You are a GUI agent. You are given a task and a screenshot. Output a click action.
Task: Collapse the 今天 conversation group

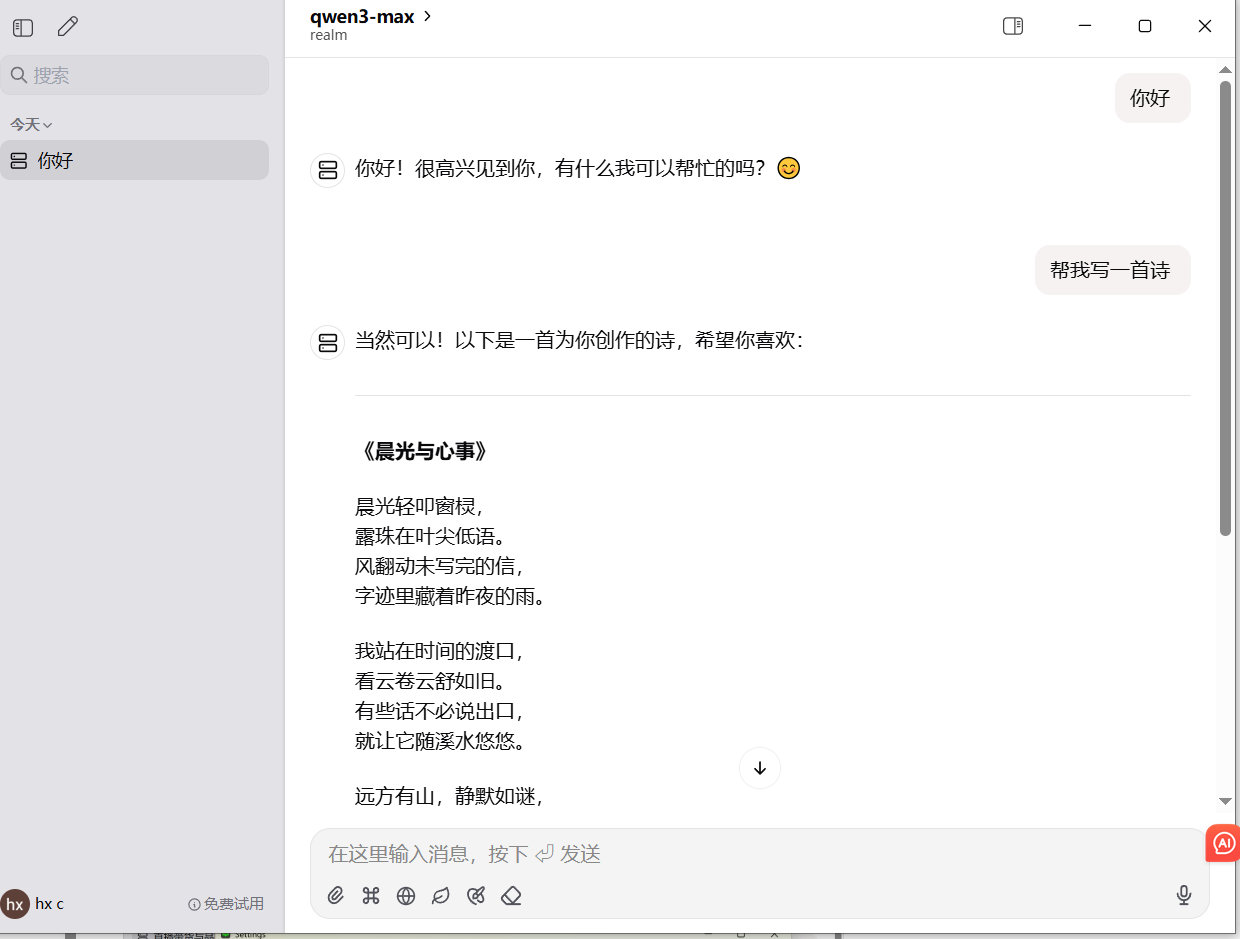[31, 124]
